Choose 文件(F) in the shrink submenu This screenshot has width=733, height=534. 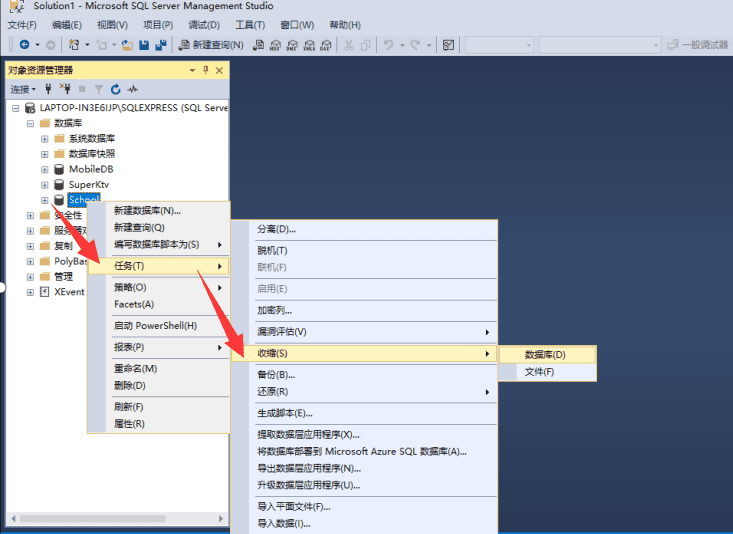click(x=547, y=372)
